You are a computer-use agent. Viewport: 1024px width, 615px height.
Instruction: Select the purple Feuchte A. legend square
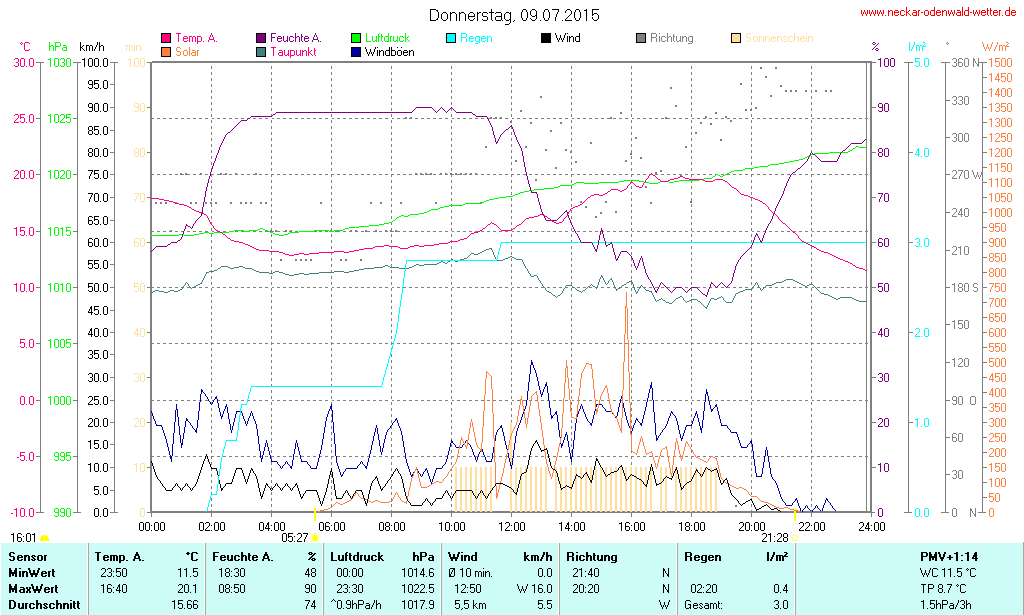(261, 38)
